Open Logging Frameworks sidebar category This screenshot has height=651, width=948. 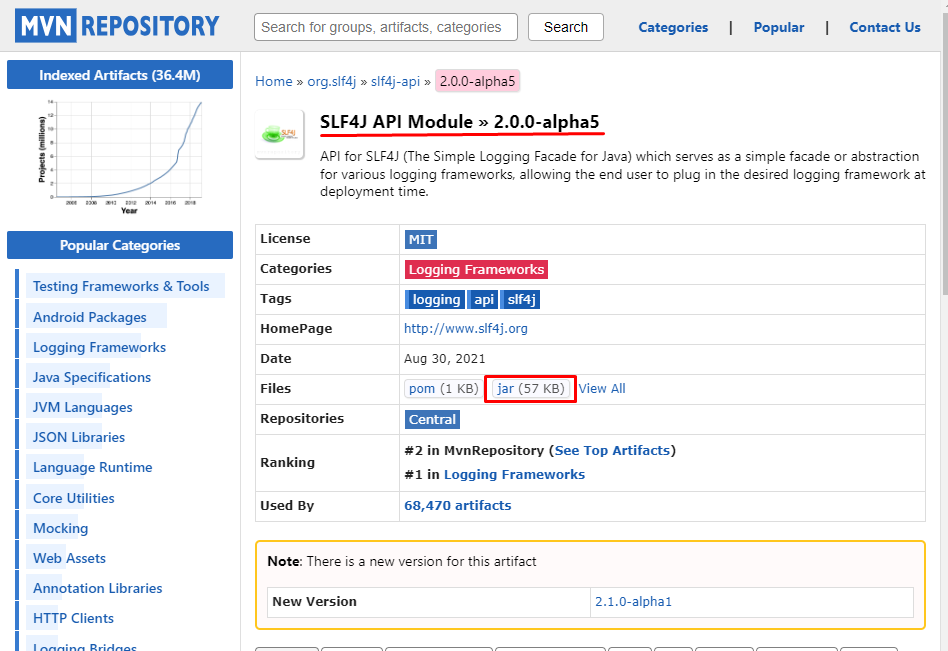coord(99,347)
